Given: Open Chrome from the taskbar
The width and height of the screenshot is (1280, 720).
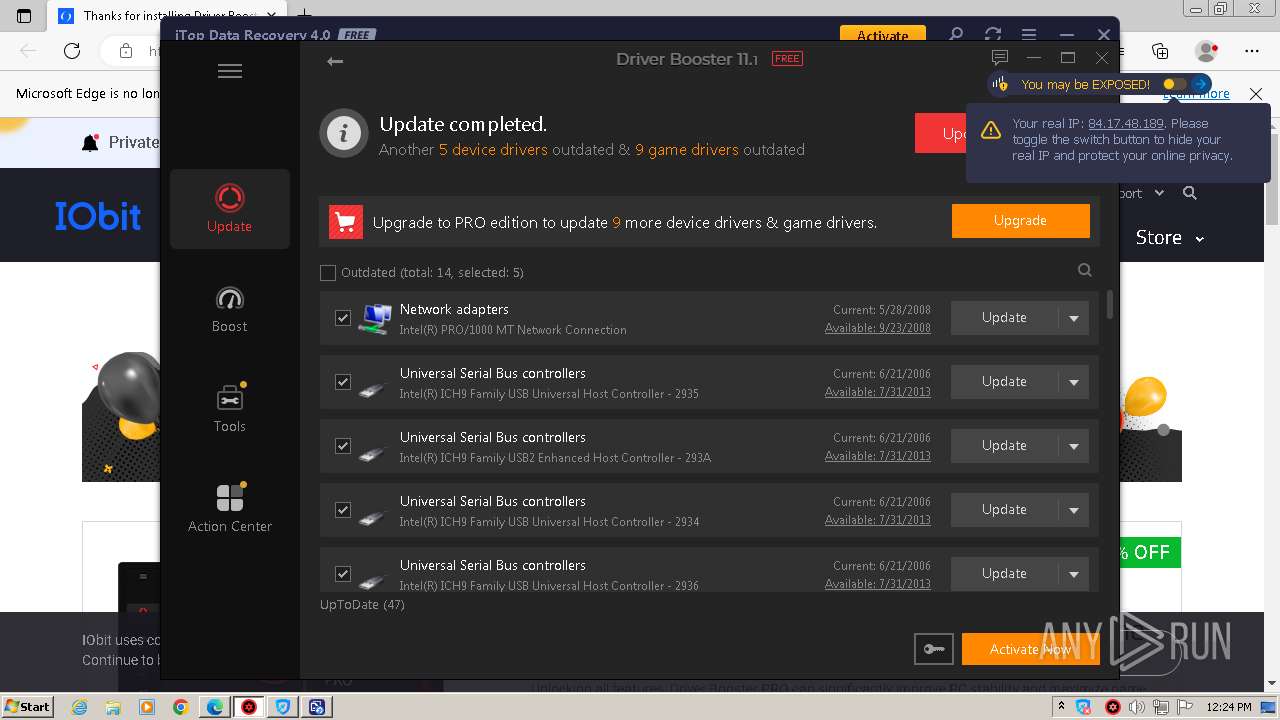Looking at the screenshot, I should (180, 707).
